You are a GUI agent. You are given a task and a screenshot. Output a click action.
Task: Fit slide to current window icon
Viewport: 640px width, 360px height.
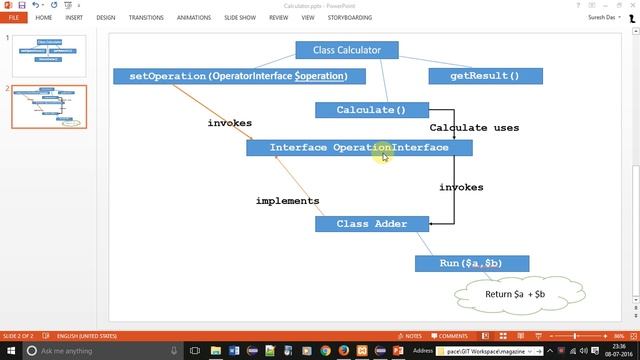coord(633,336)
